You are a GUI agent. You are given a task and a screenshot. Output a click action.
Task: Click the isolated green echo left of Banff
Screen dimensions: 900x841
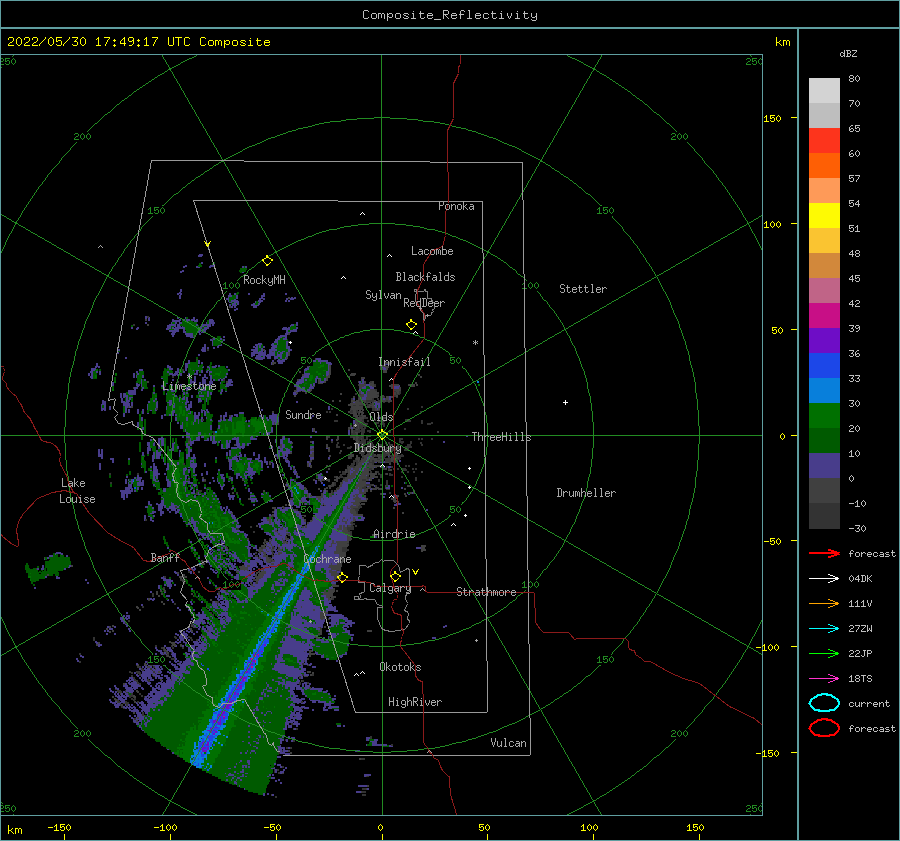[48, 567]
